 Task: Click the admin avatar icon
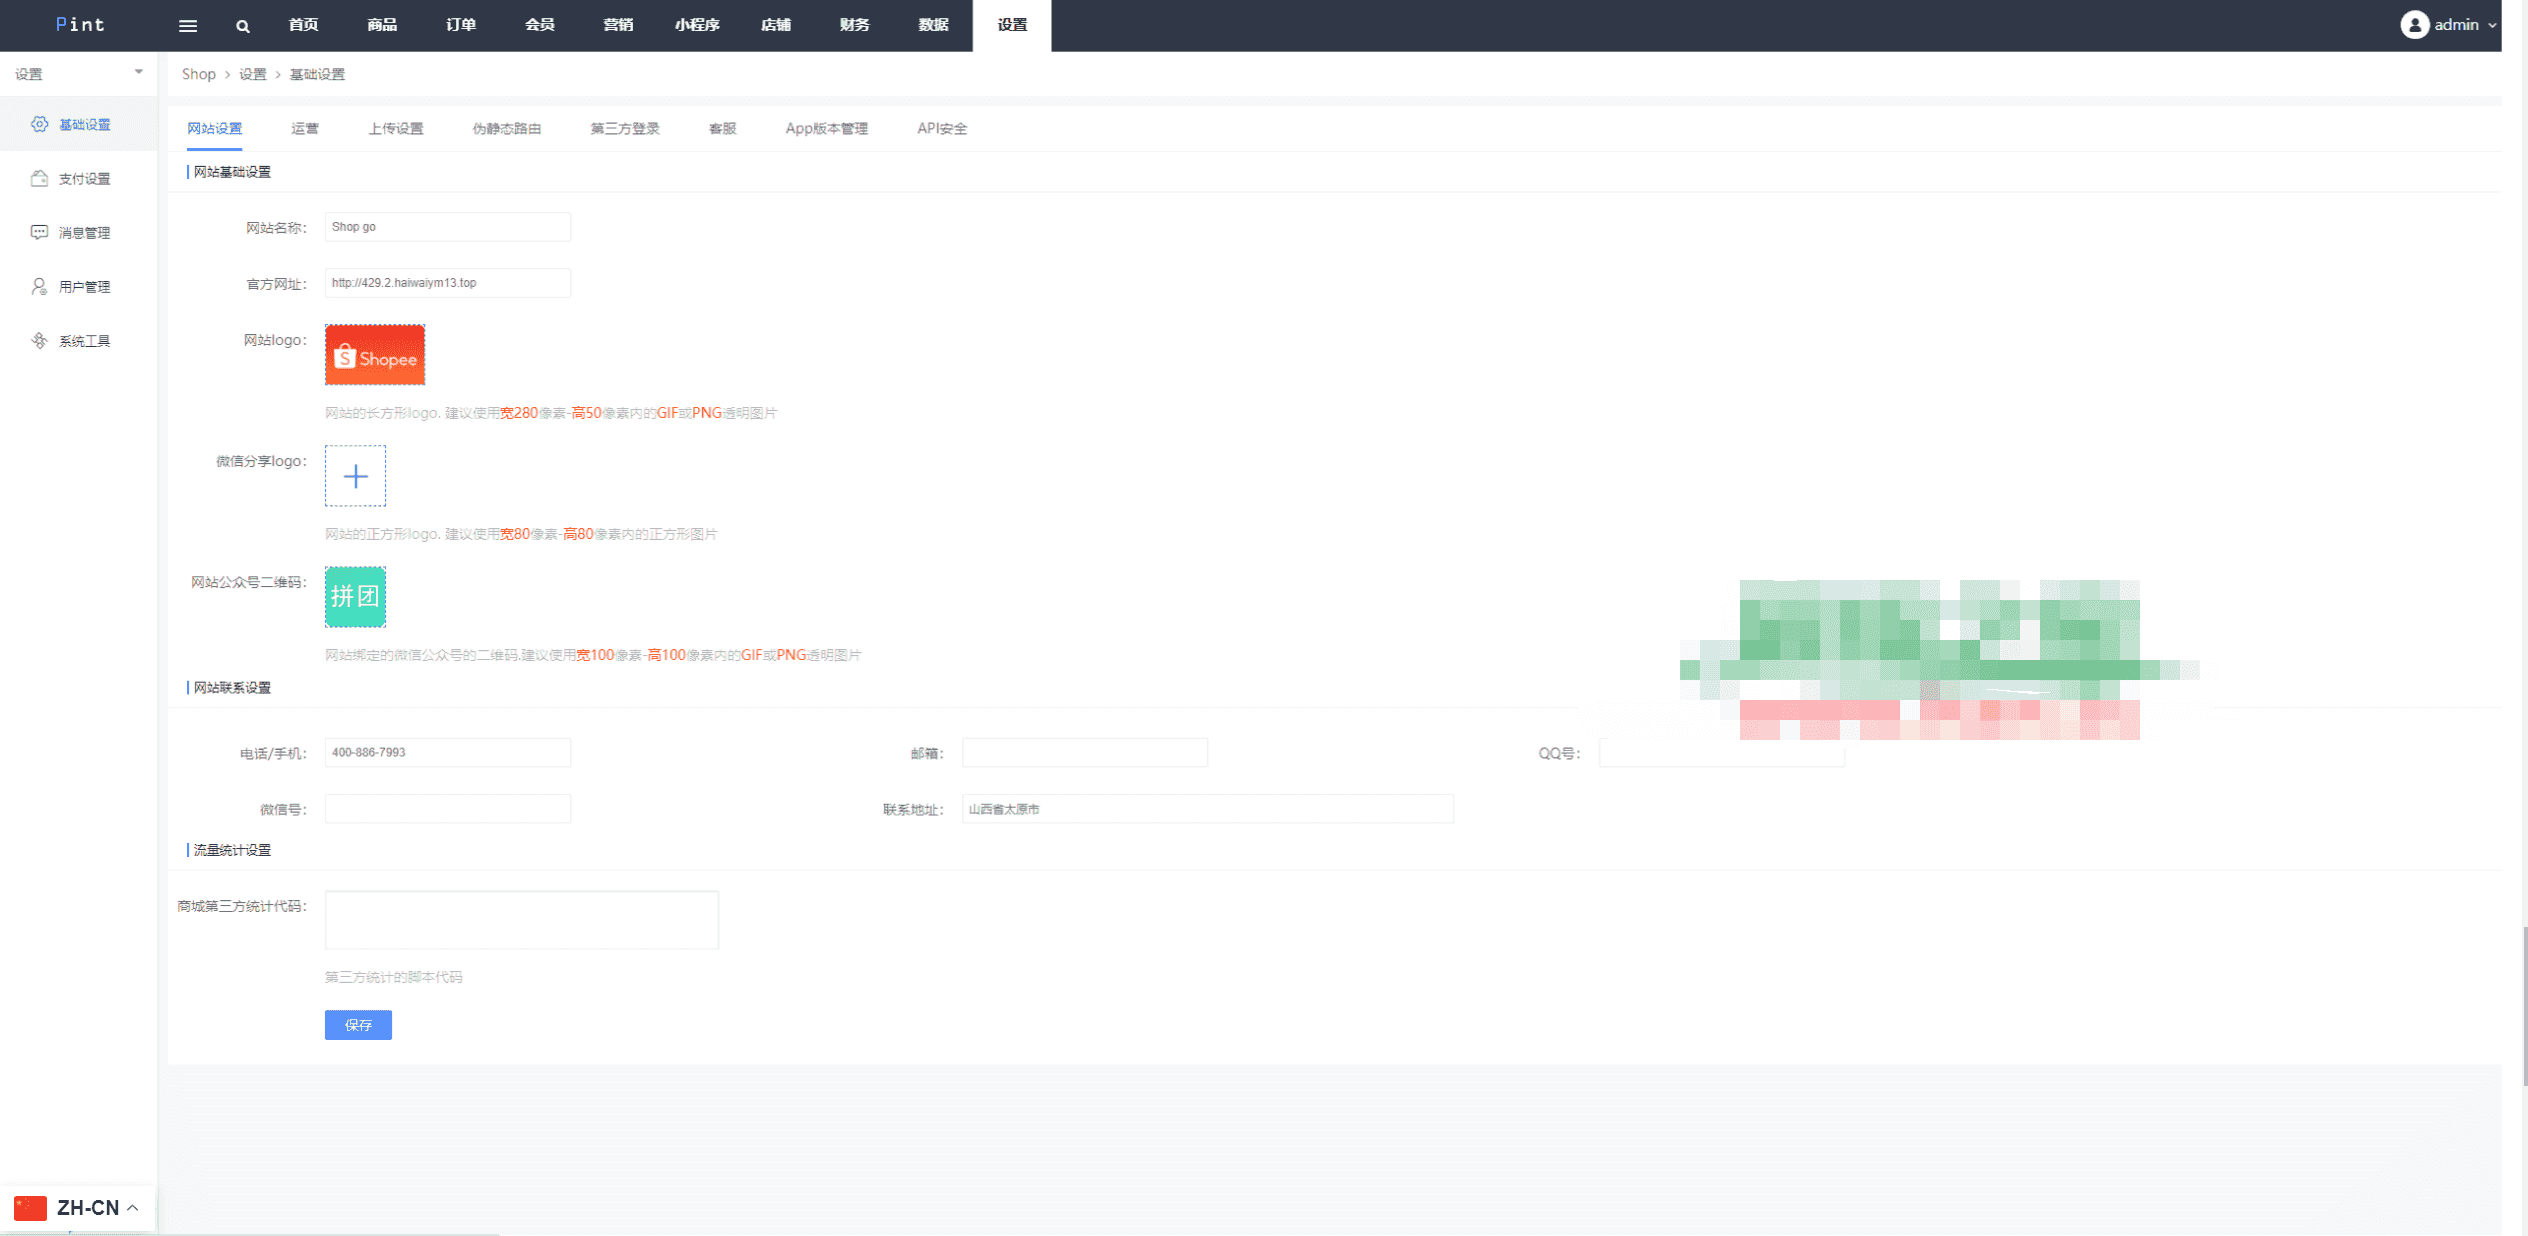coord(2414,25)
